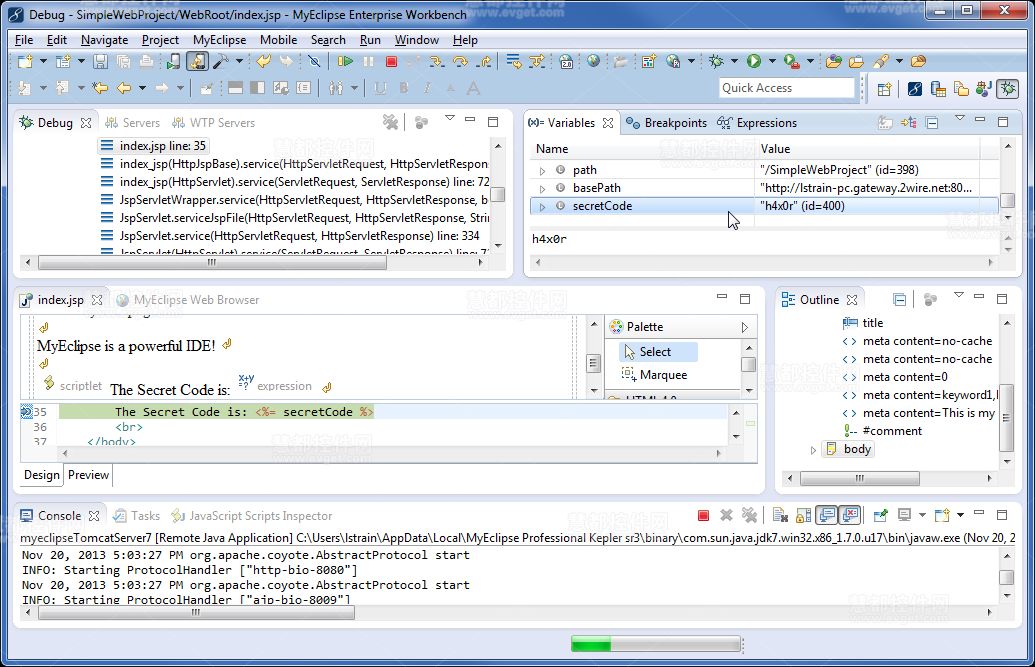Click the Resume debug button
Viewport: 1035px width, 667px height.
(345, 61)
